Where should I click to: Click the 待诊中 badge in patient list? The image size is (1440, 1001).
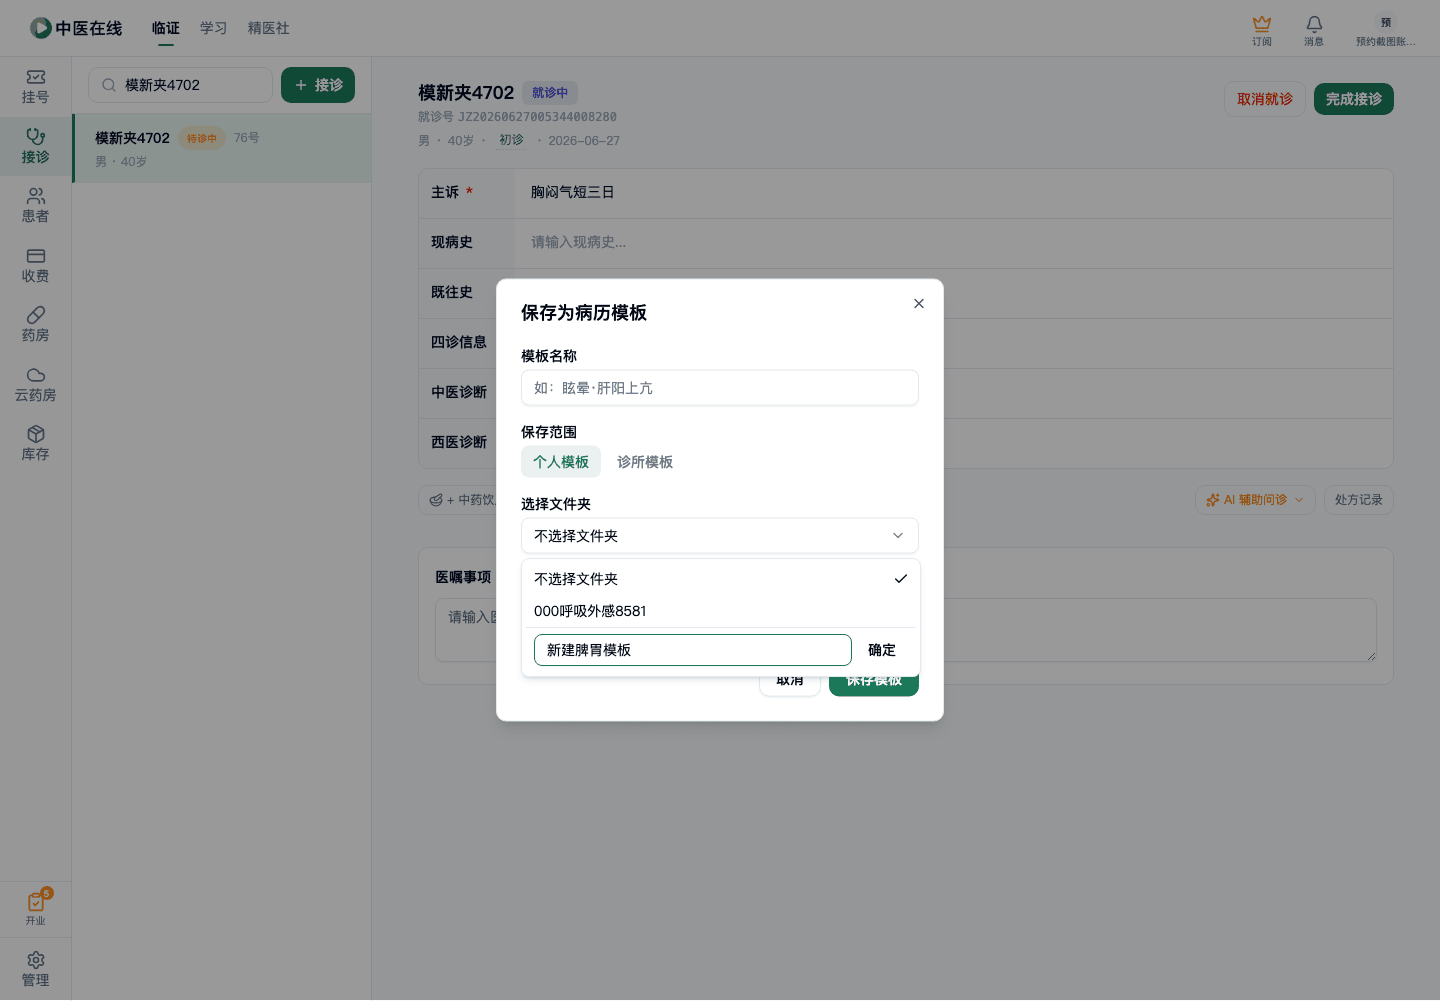(x=202, y=139)
